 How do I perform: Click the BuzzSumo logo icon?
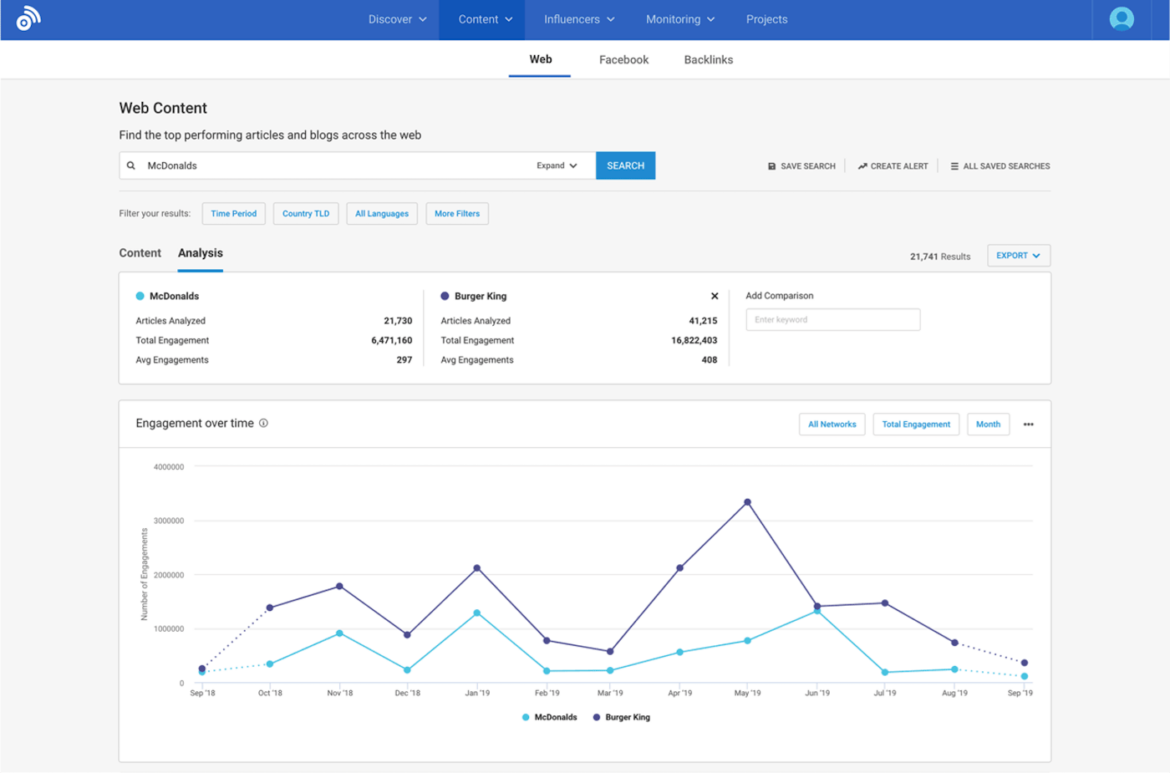pos(26,18)
